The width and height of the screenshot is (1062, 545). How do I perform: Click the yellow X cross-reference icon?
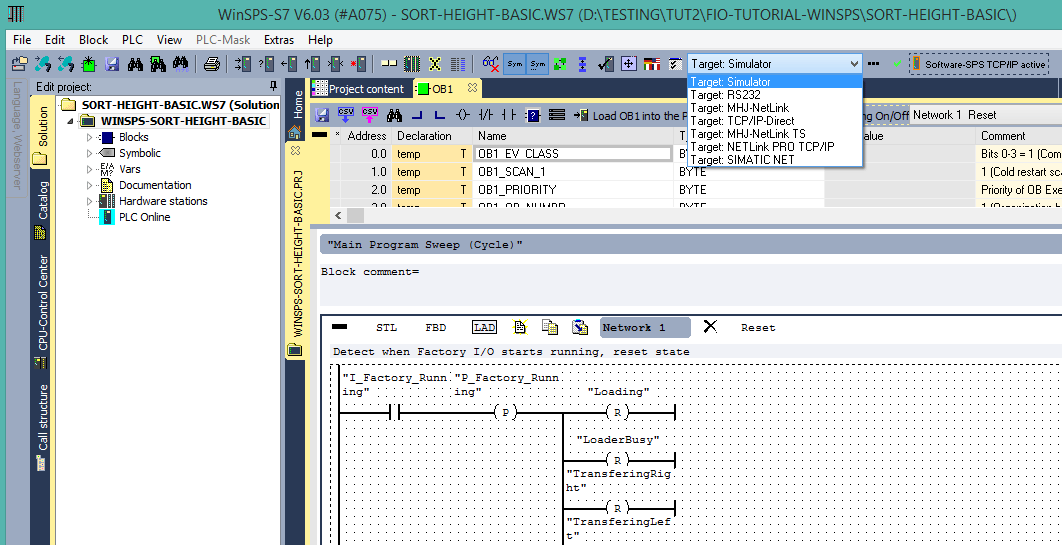pos(435,64)
